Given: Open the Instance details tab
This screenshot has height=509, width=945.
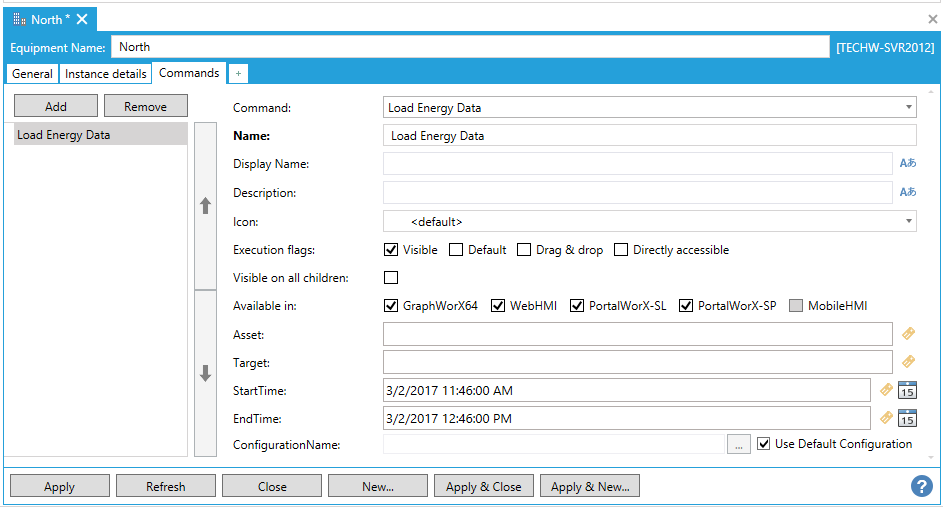Looking at the screenshot, I should [106, 74].
